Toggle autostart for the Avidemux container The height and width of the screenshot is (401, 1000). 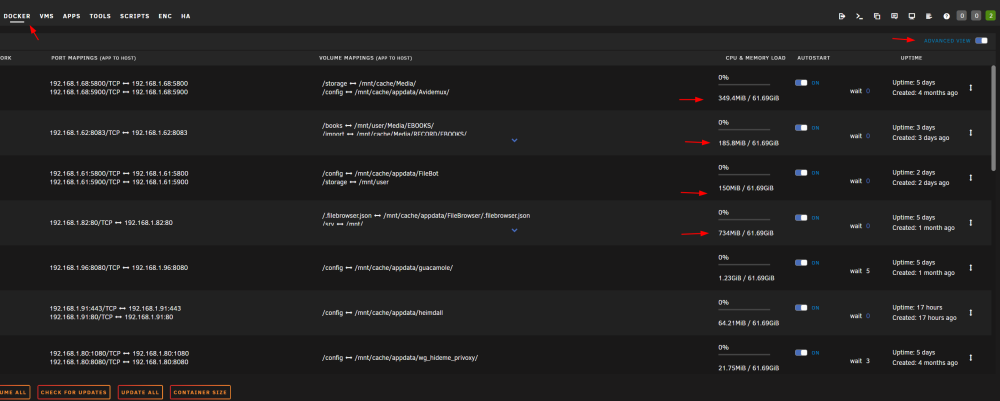click(x=801, y=83)
